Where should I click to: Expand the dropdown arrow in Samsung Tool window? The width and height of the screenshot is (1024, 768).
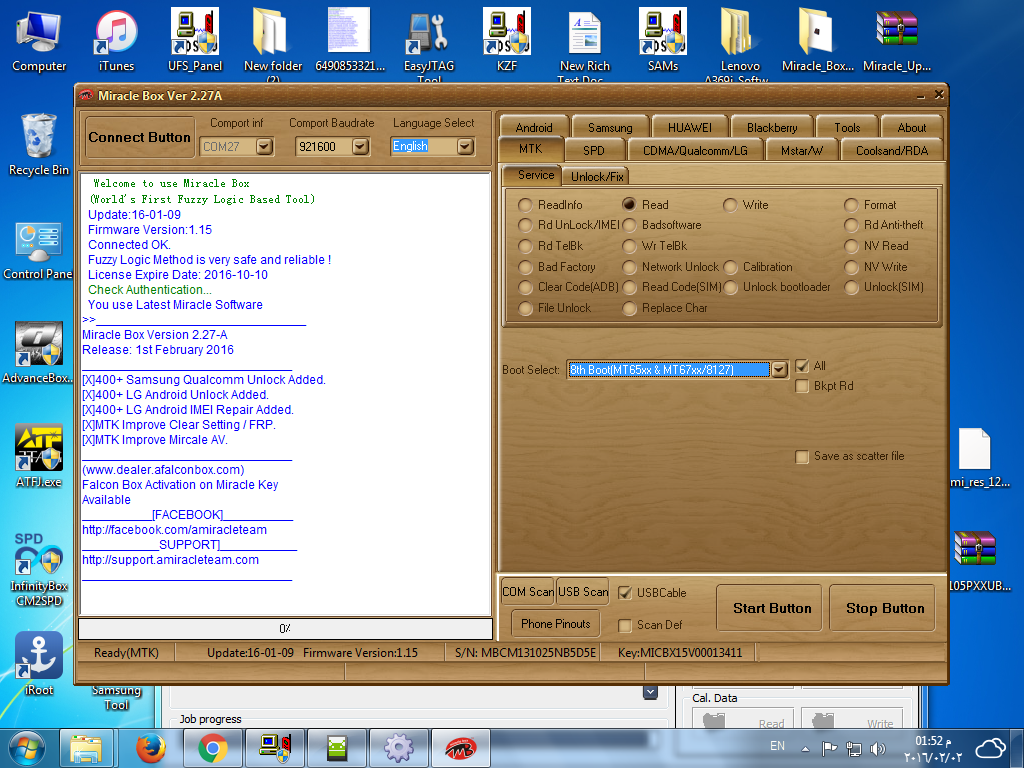pyautogui.click(x=650, y=692)
